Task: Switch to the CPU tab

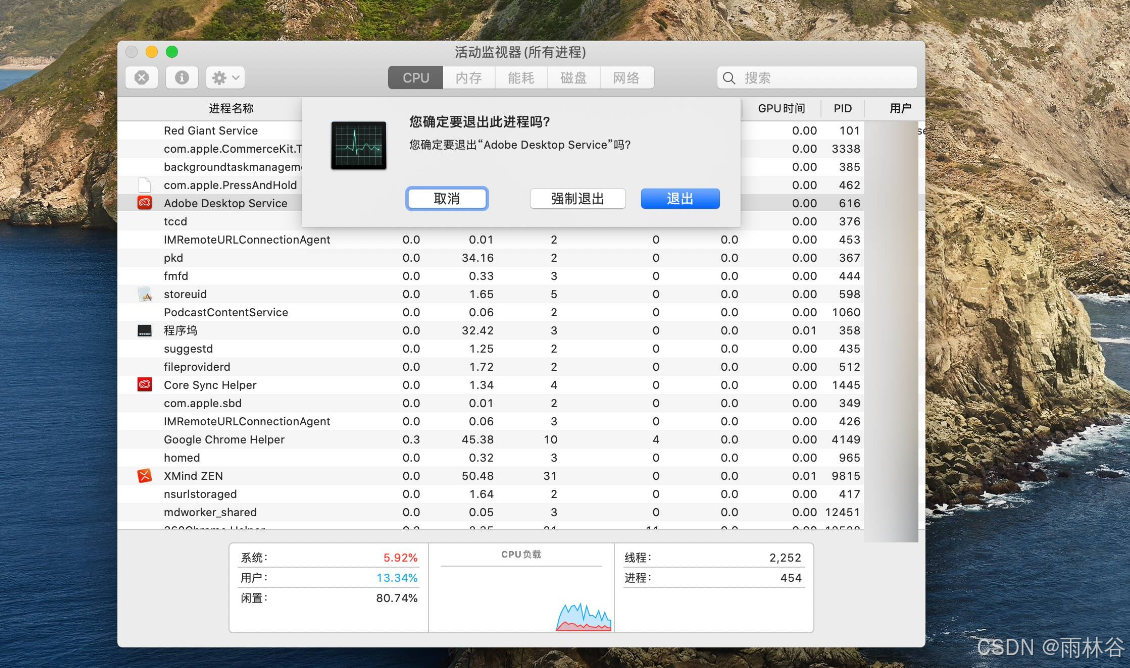Action: [416, 78]
